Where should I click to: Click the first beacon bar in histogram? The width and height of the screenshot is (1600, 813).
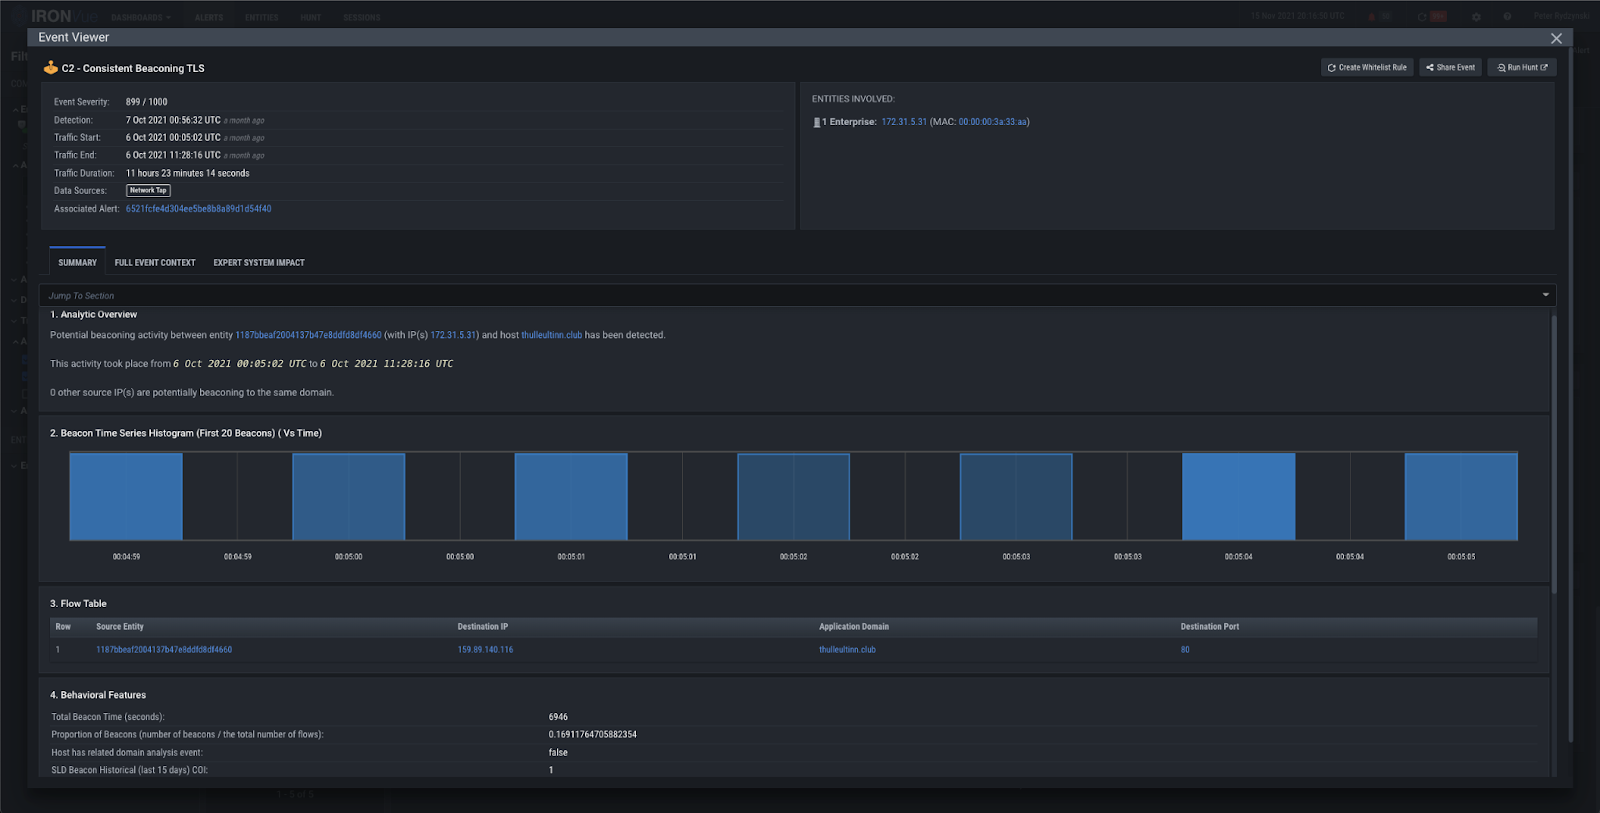[x=126, y=496]
